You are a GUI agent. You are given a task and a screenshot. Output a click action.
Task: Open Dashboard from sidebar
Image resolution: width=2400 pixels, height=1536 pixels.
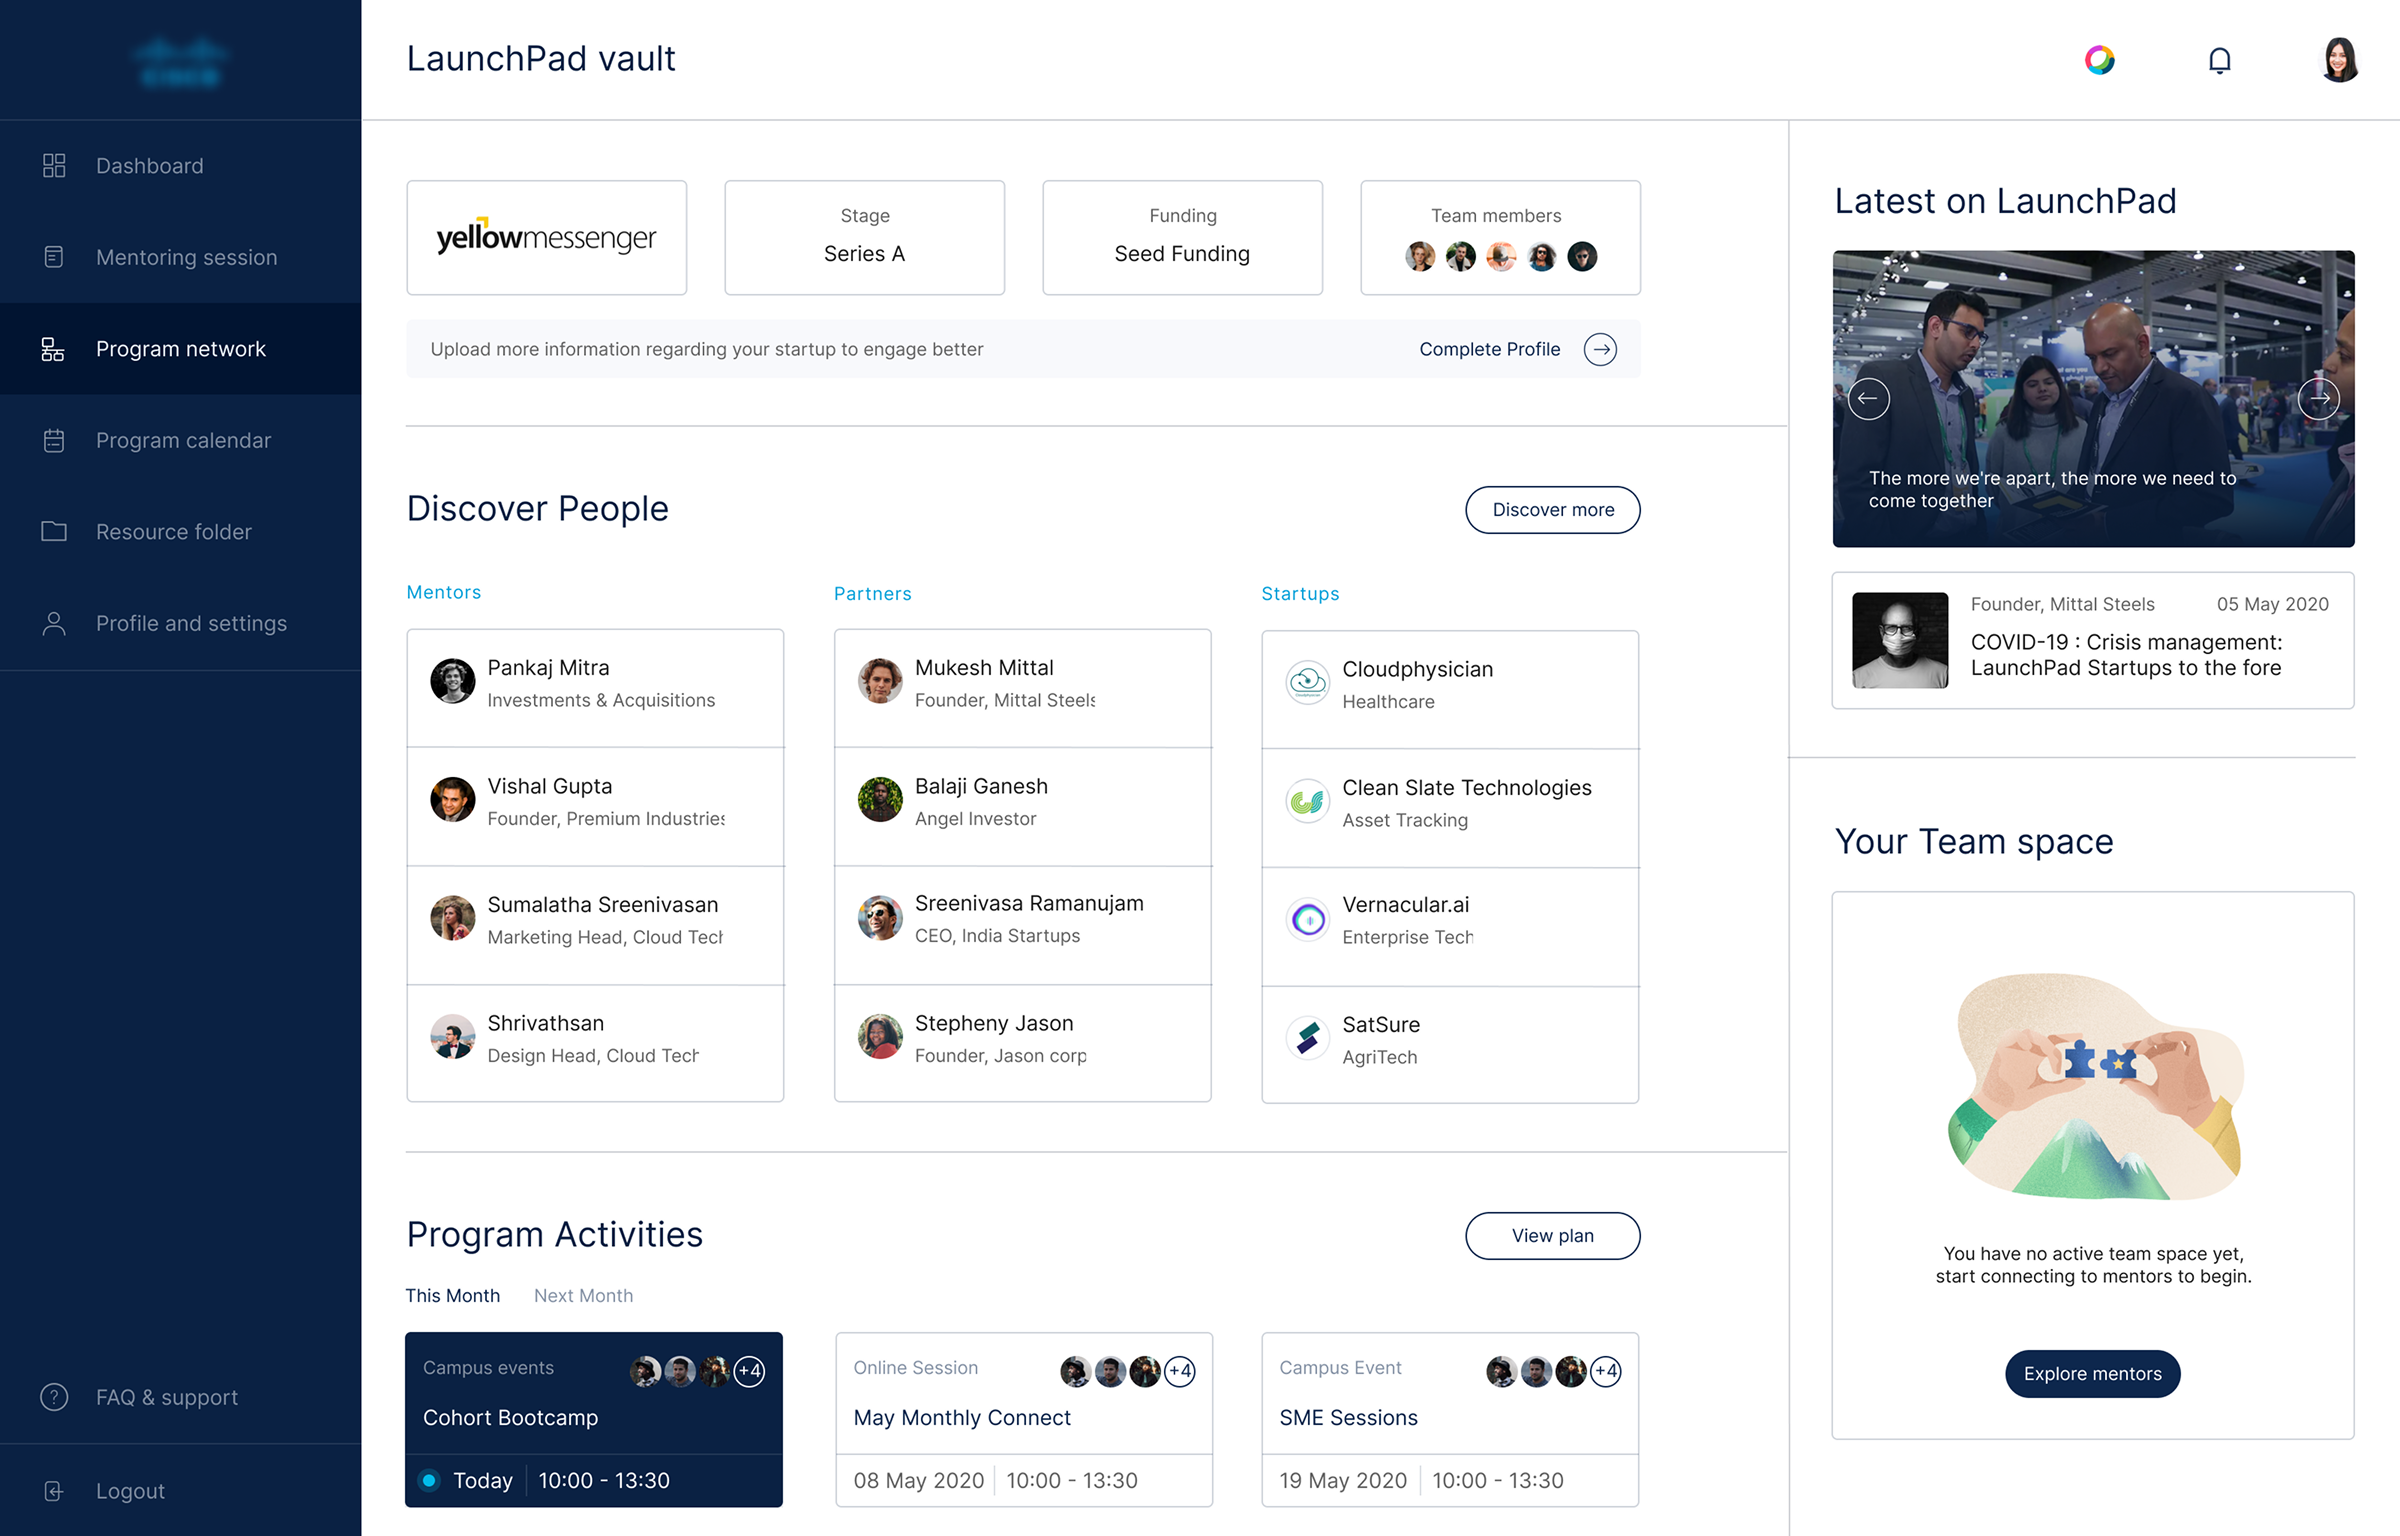pyautogui.click(x=181, y=166)
